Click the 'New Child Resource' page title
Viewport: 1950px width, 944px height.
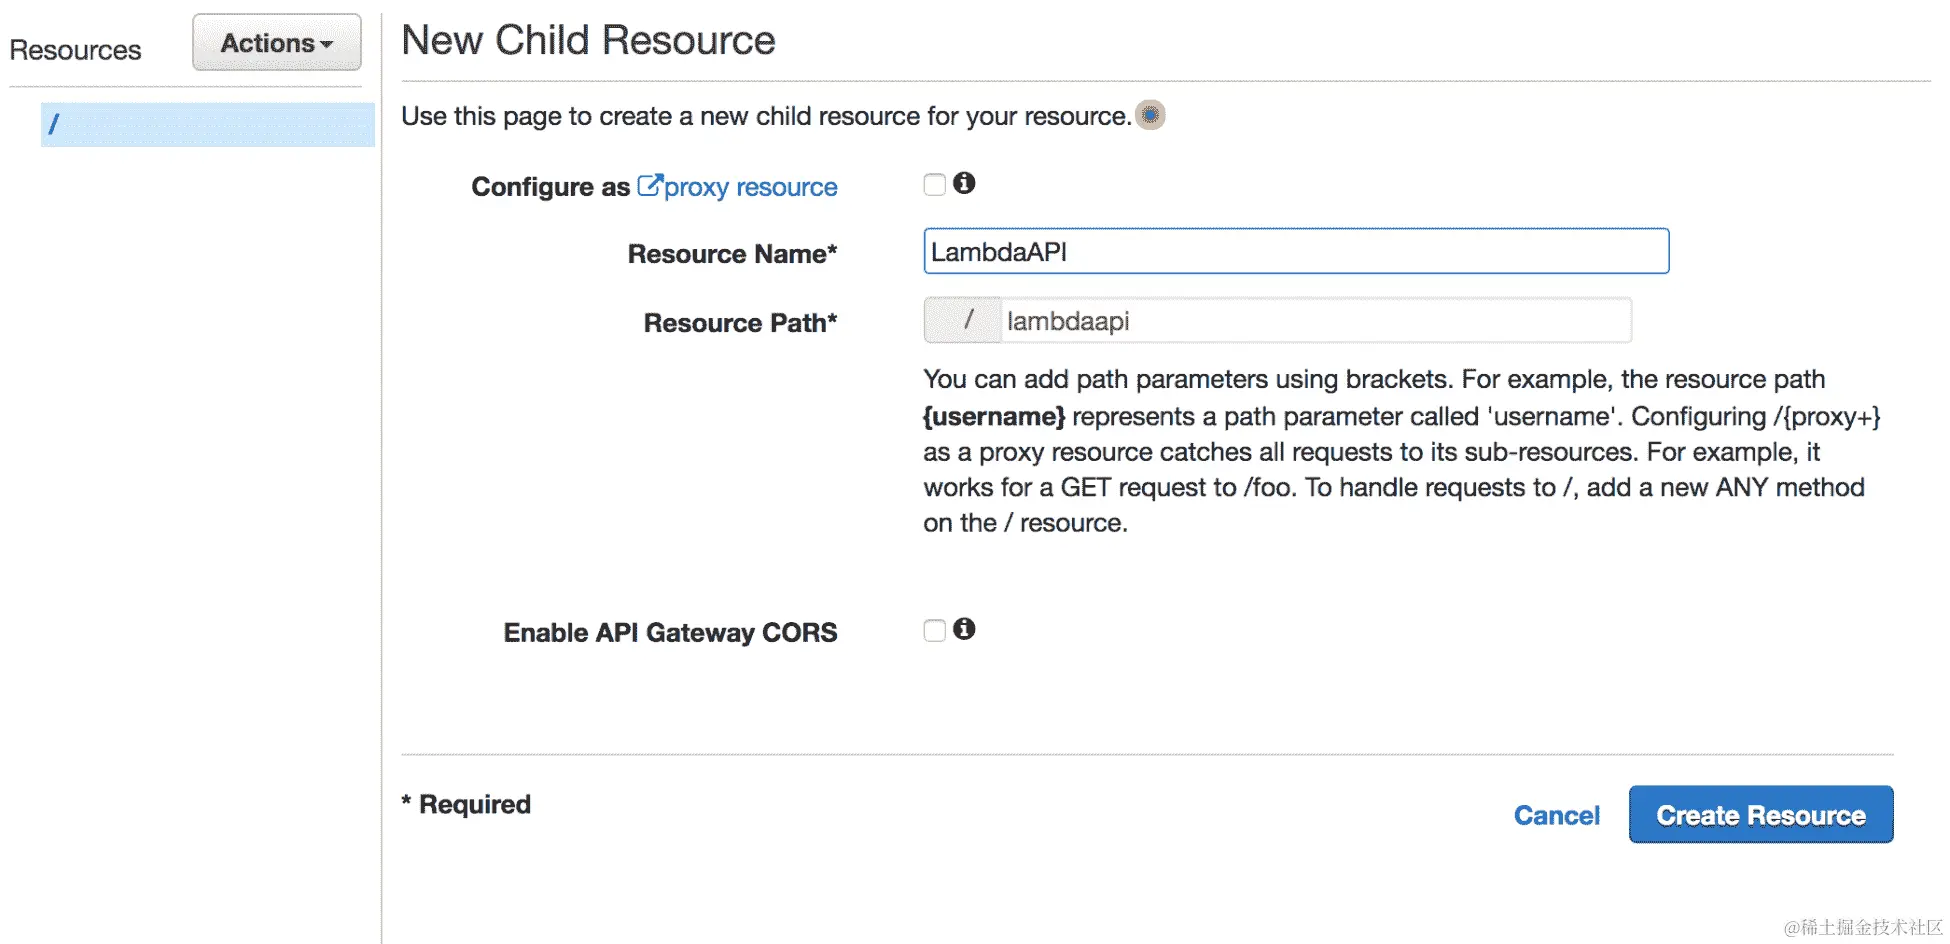point(588,41)
